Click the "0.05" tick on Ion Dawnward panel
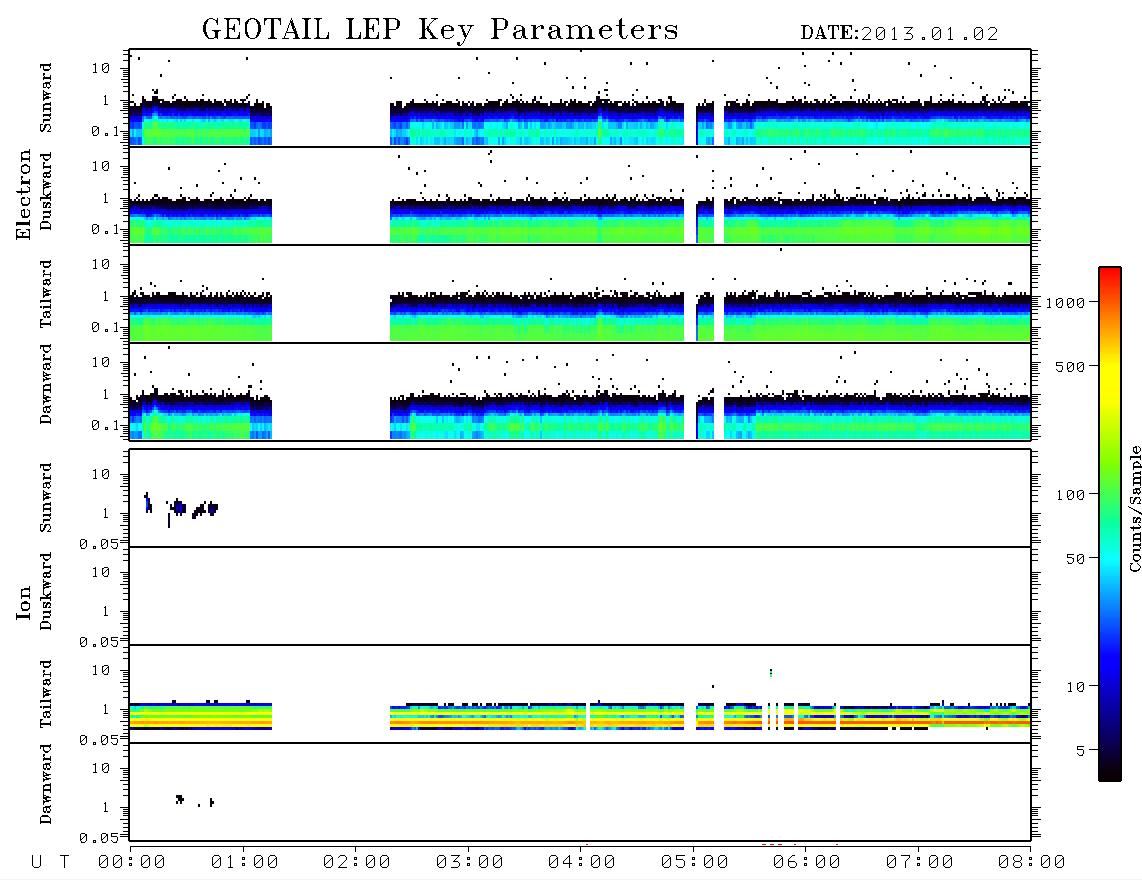Viewport: 1142px width, 880px height. point(98,838)
